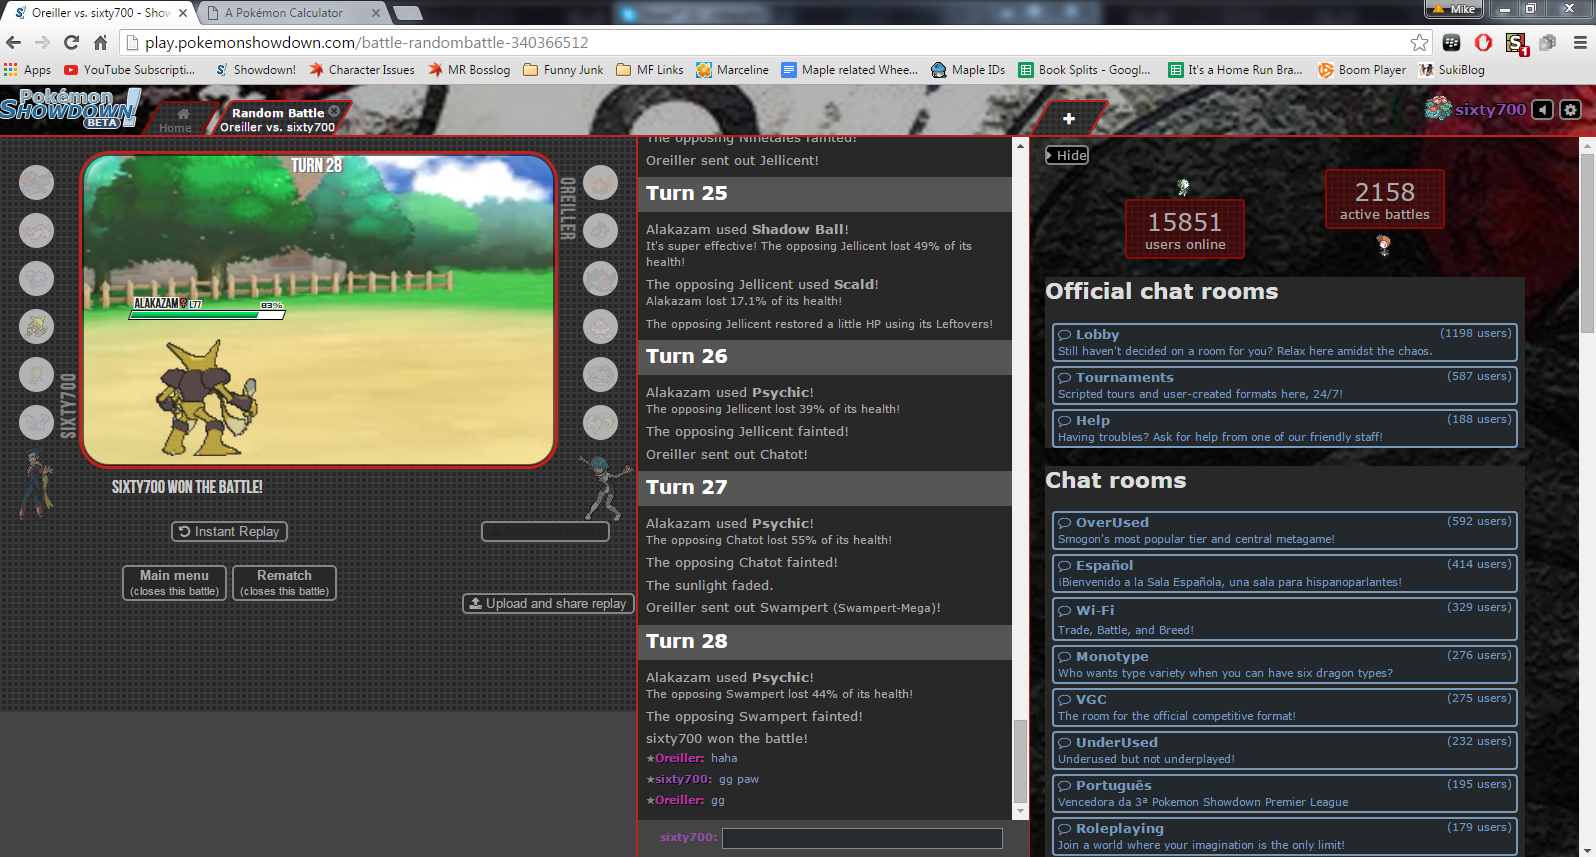The height and width of the screenshot is (857, 1596).
Task: Click the battle log scrollbar thumb
Action: 1020,761
